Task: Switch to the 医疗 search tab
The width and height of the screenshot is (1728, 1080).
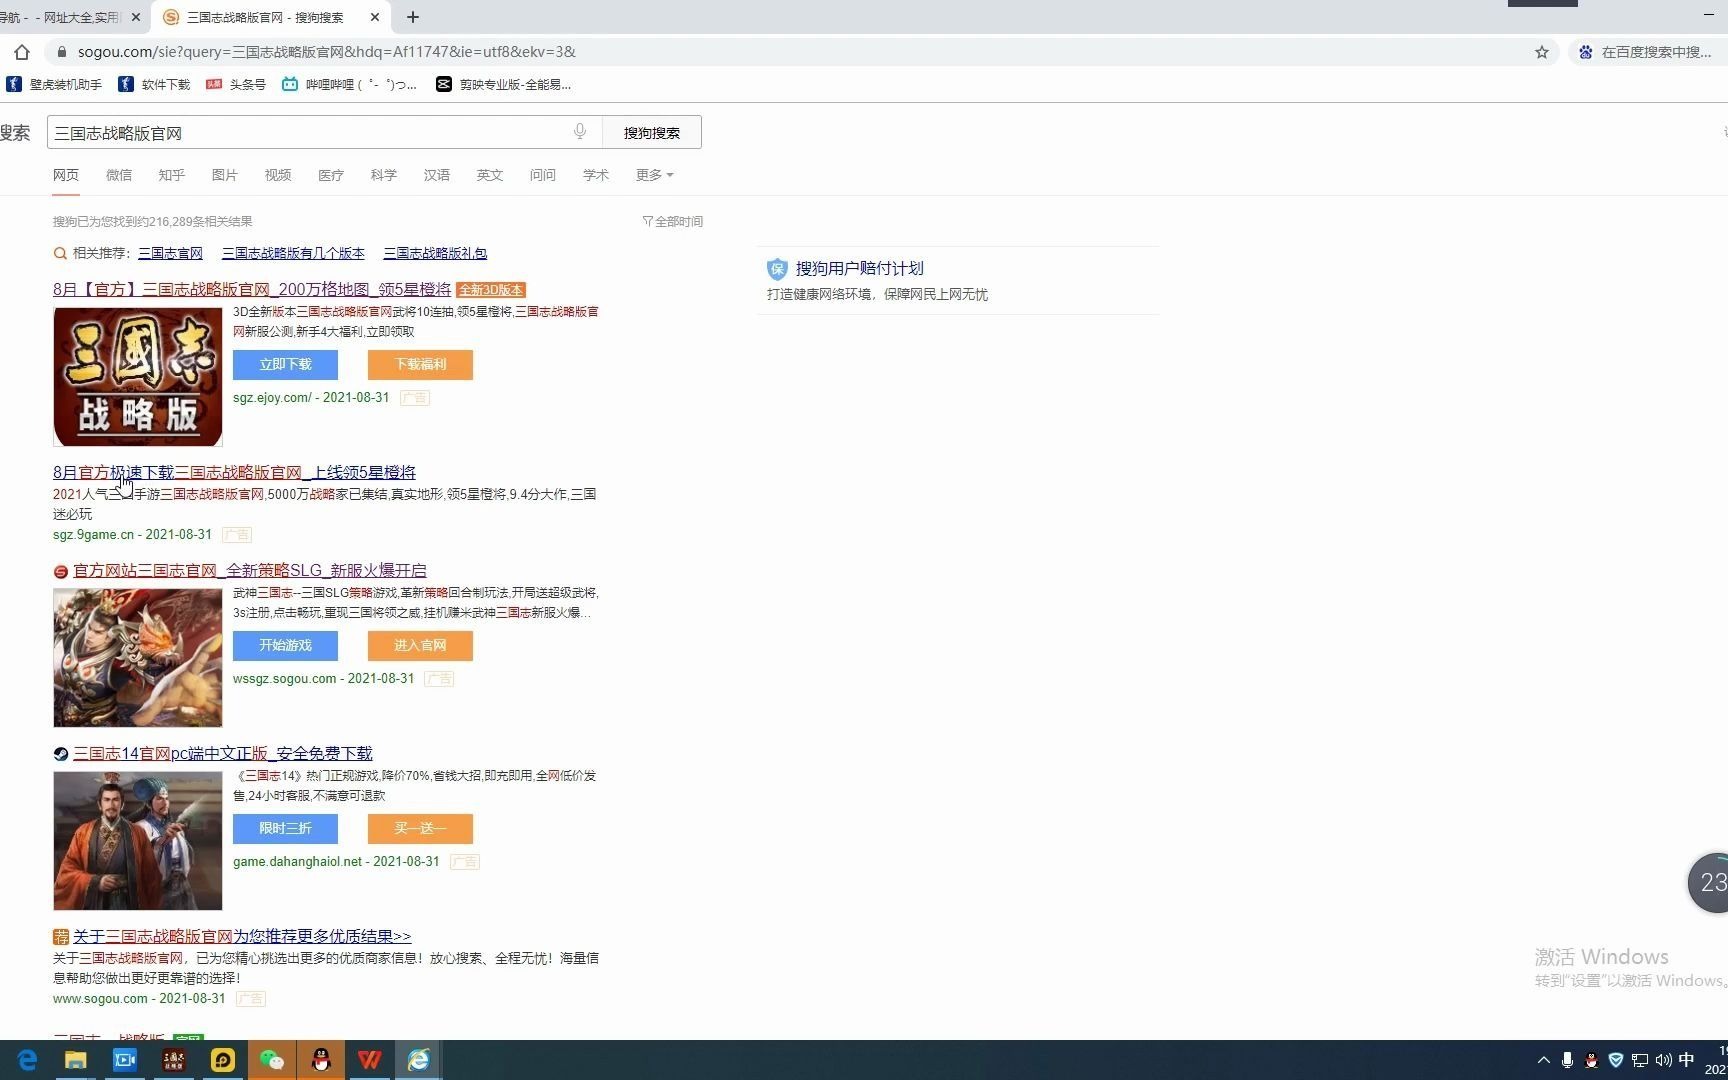Action: pos(331,175)
